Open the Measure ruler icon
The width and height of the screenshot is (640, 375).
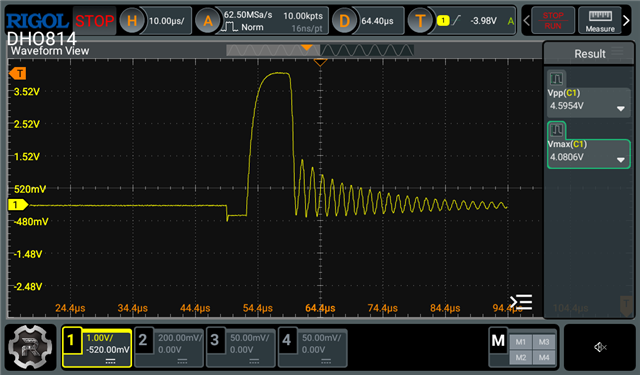point(600,20)
